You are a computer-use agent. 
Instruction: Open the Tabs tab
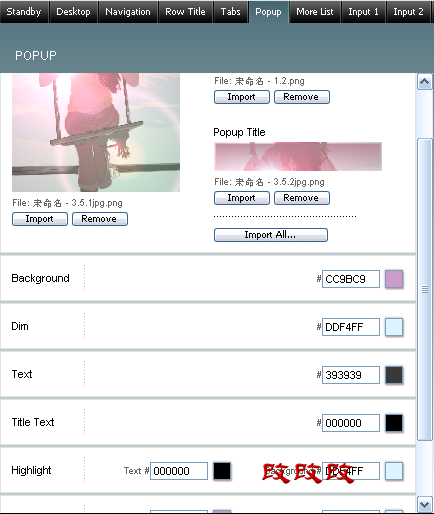coord(231,12)
